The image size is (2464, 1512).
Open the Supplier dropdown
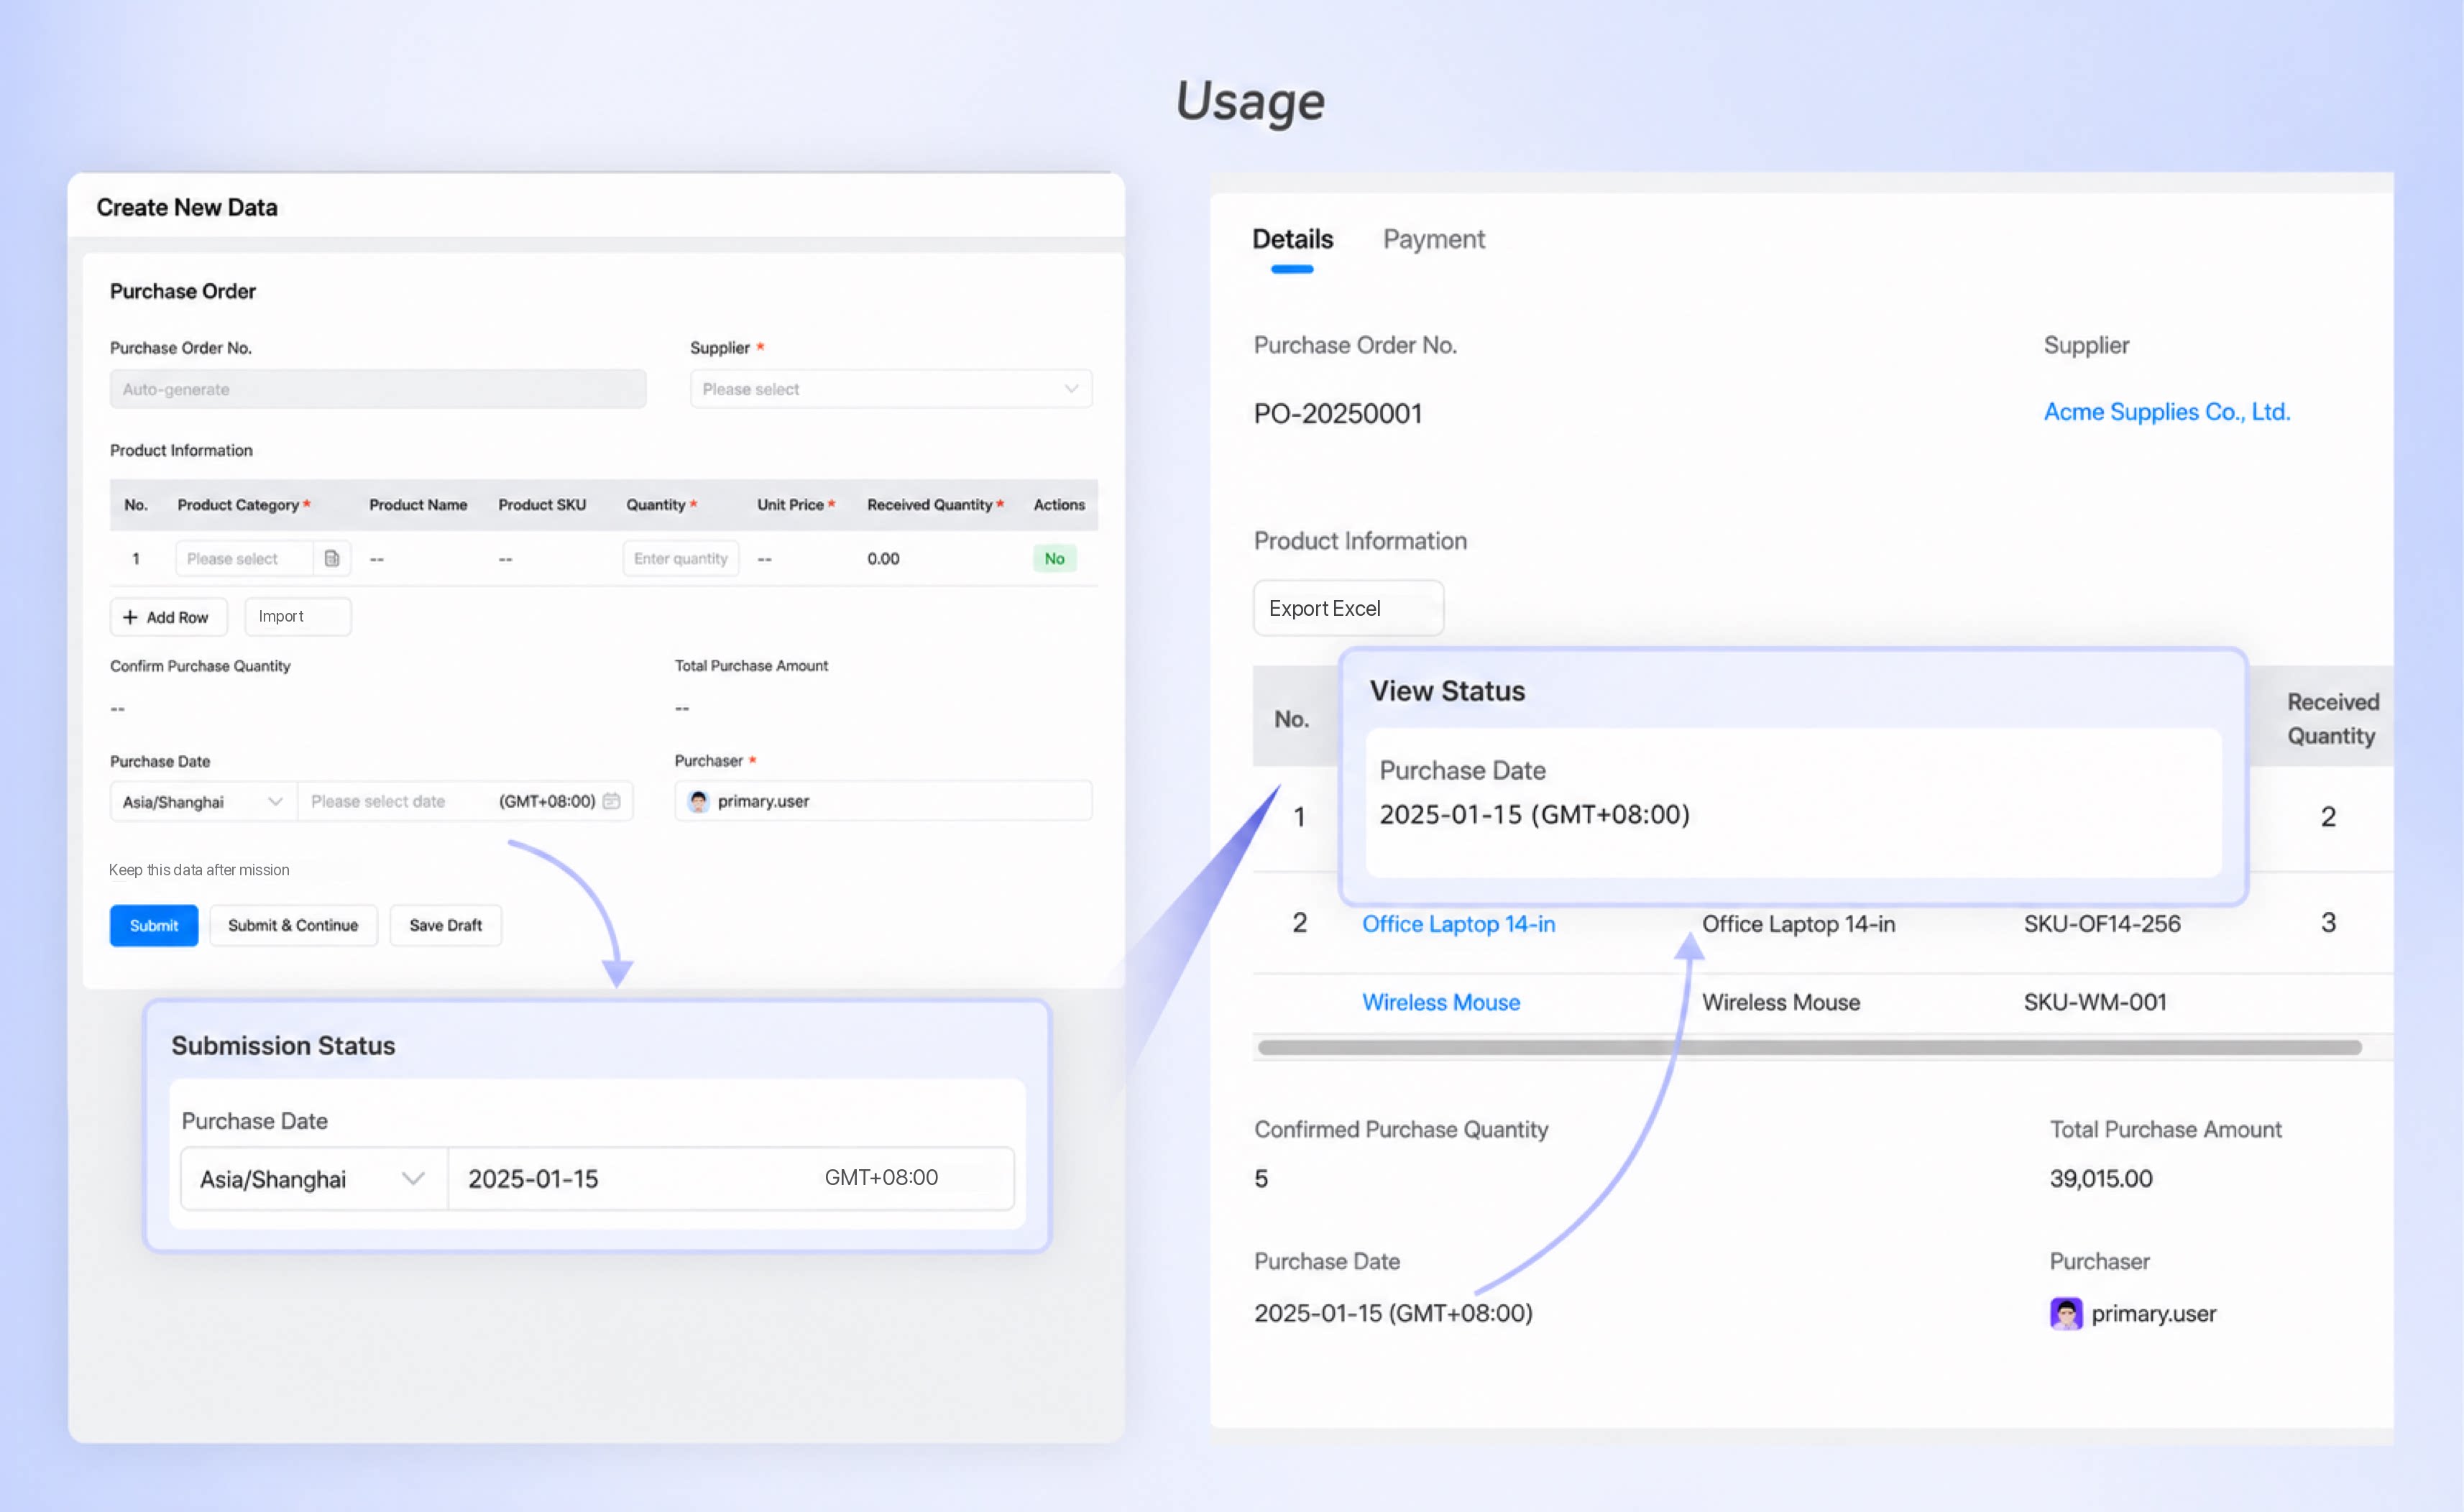pos(890,389)
